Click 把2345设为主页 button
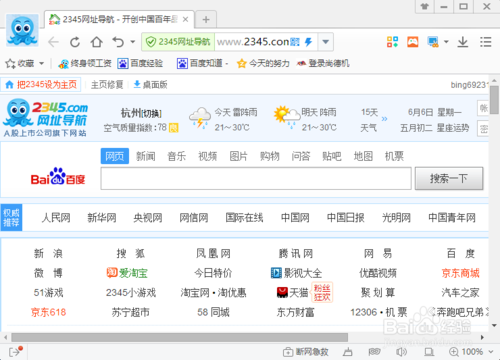Image resolution: width=500 pixels, height=360 pixels. coord(41,85)
